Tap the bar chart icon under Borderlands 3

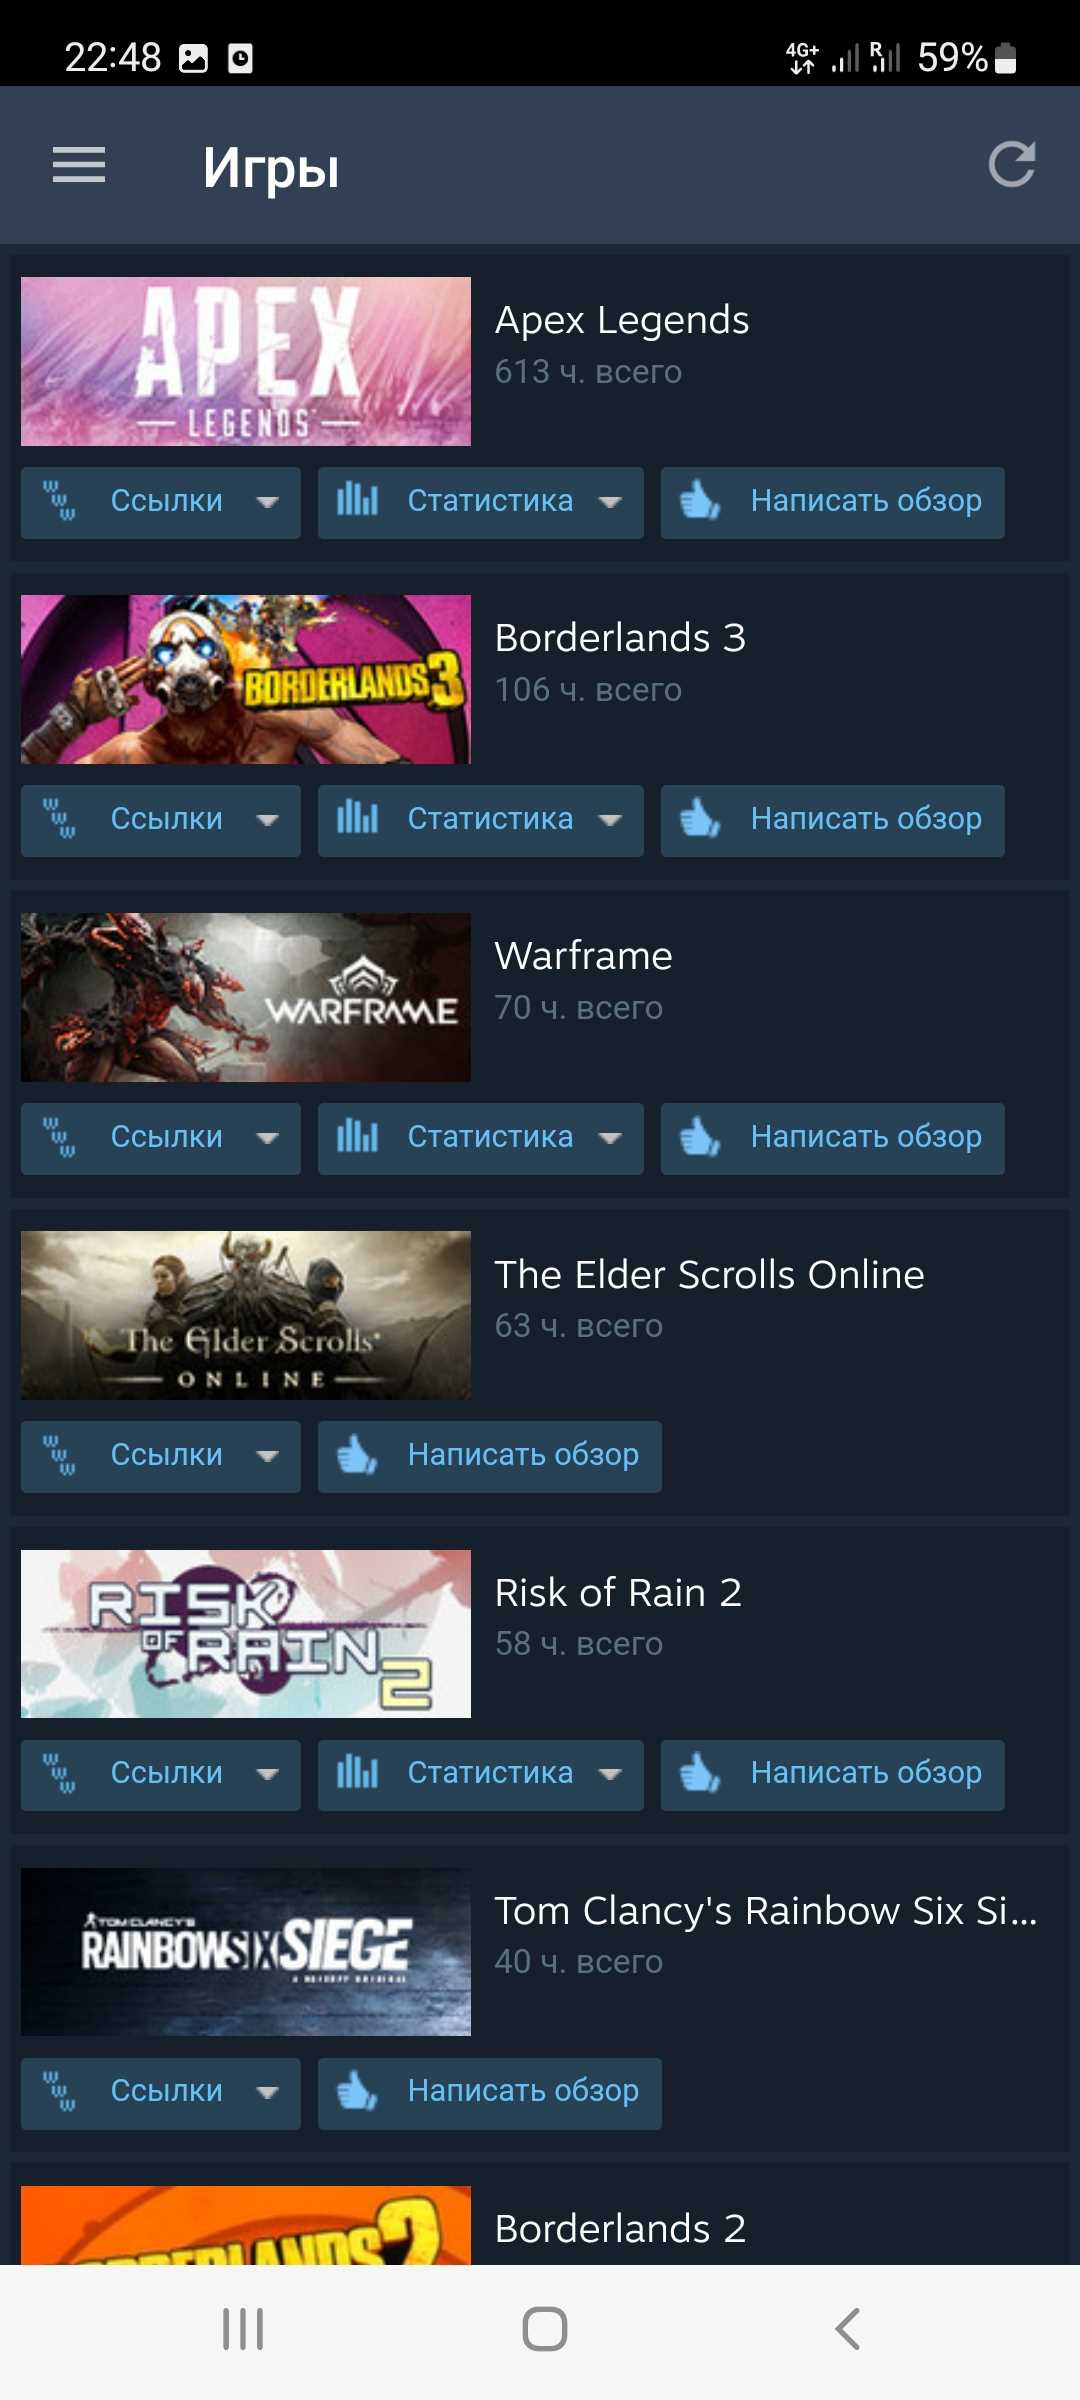(x=357, y=819)
